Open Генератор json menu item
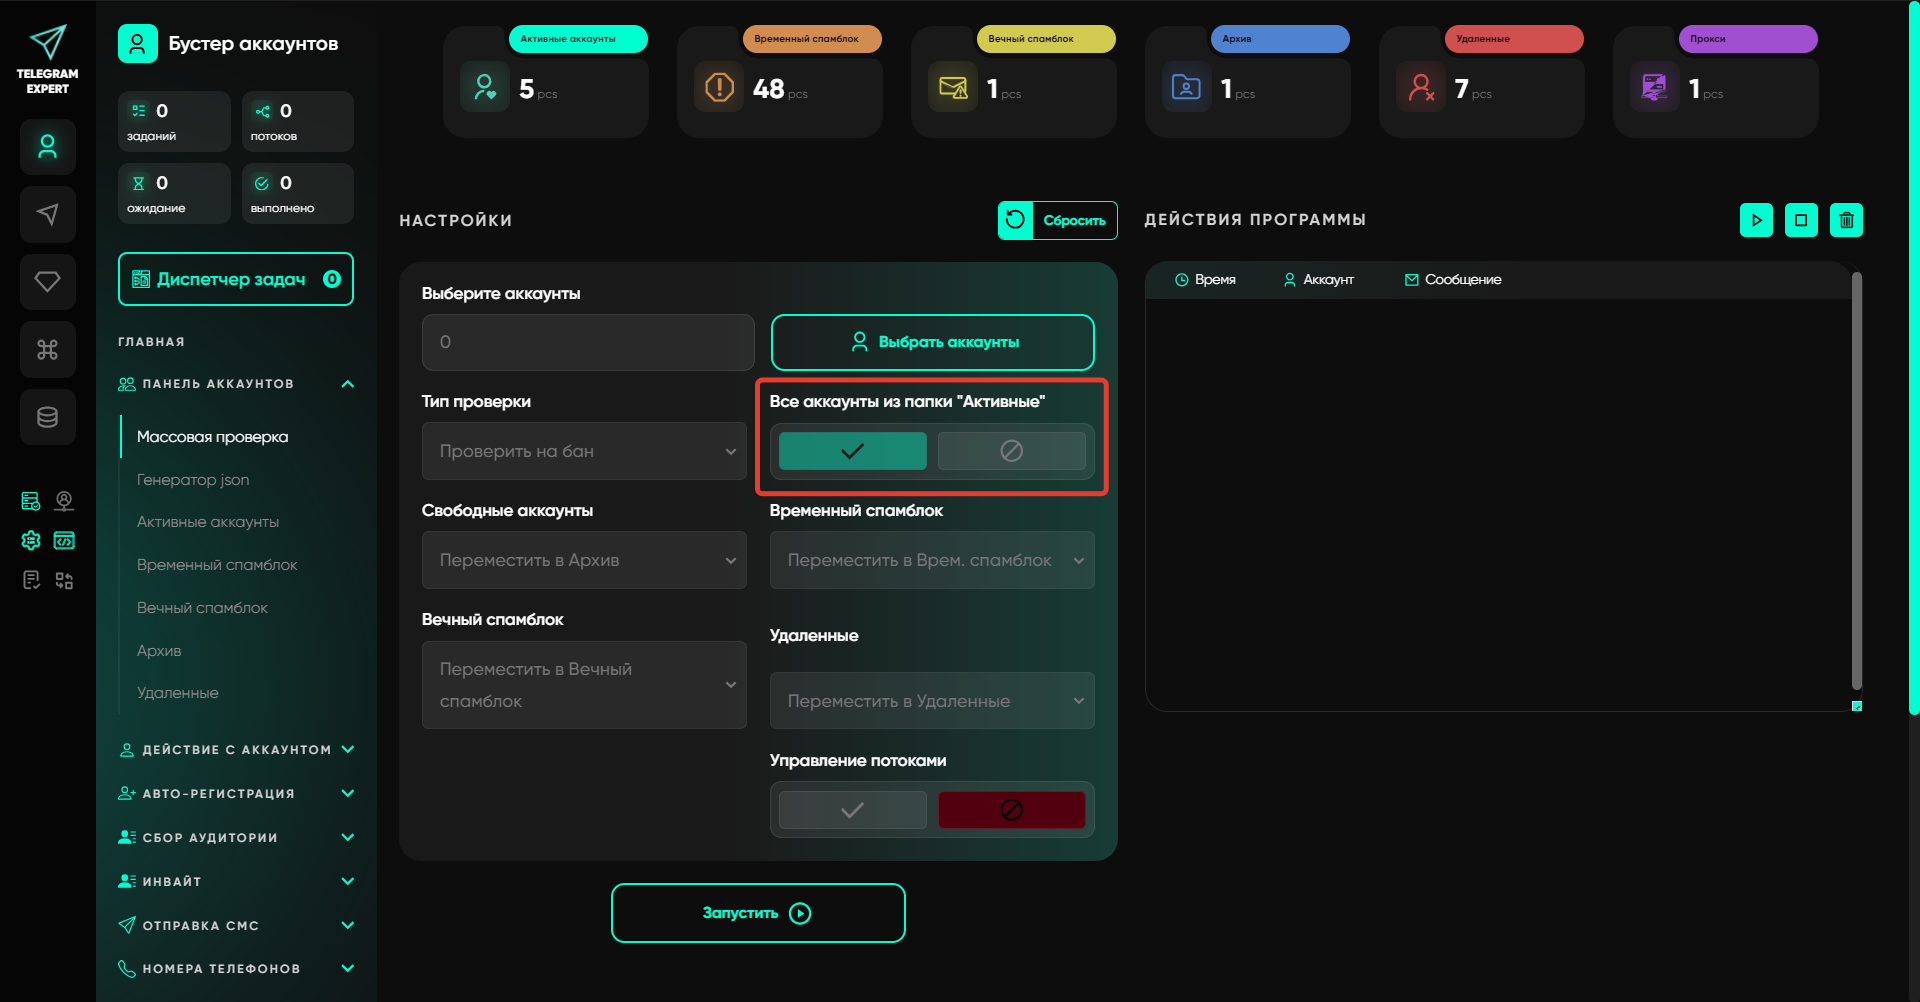Viewport: 1920px width, 1002px height. (x=193, y=480)
